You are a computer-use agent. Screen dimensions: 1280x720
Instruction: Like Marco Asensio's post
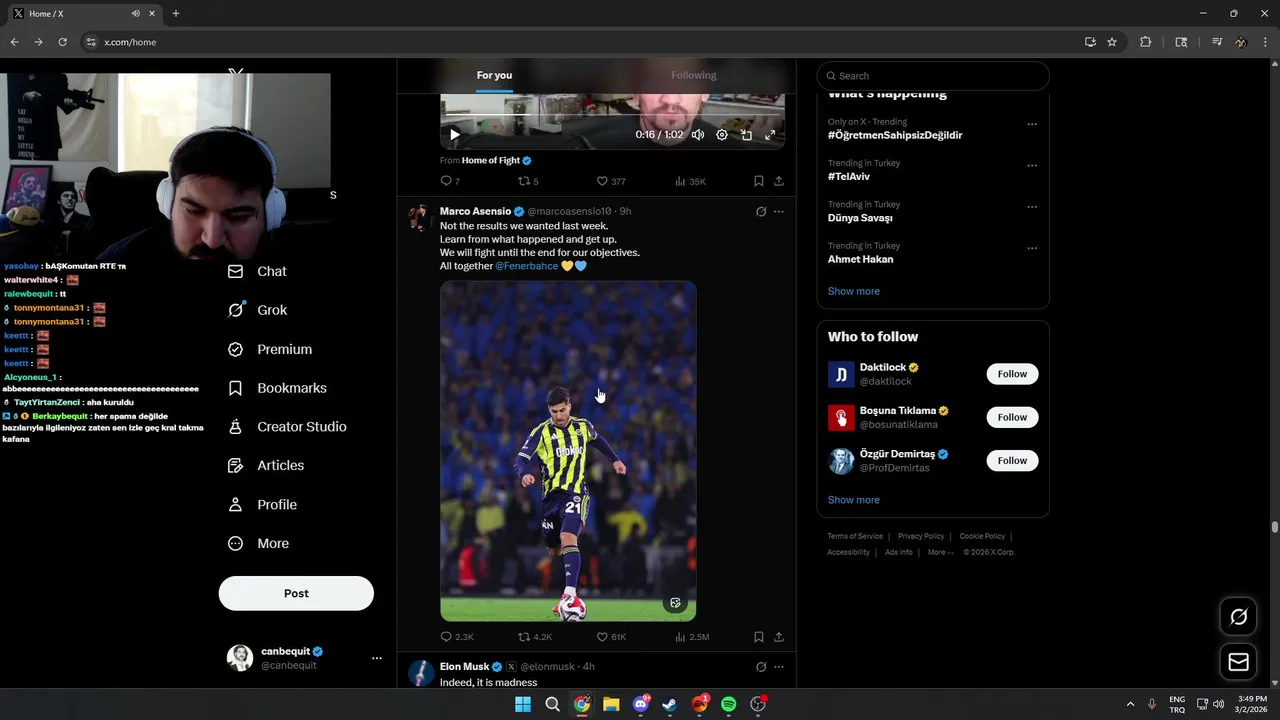[x=611, y=637]
